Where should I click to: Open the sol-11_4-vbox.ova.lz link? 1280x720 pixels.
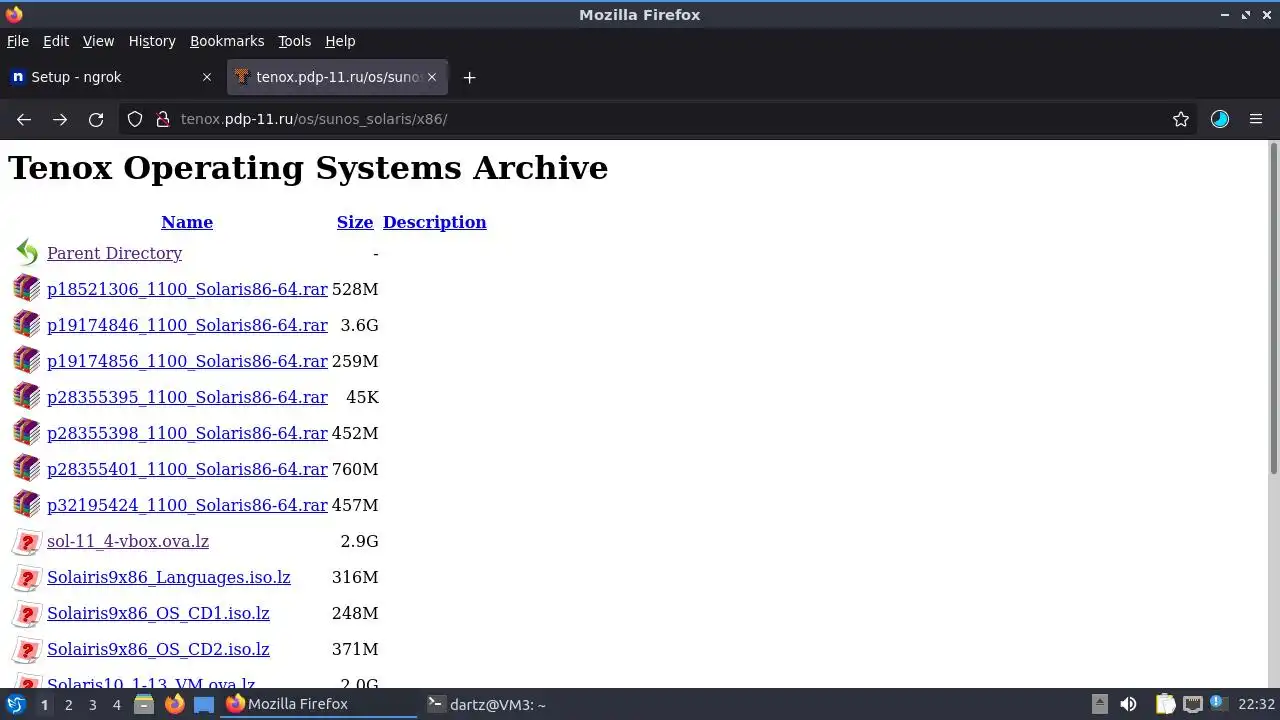tap(128, 541)
